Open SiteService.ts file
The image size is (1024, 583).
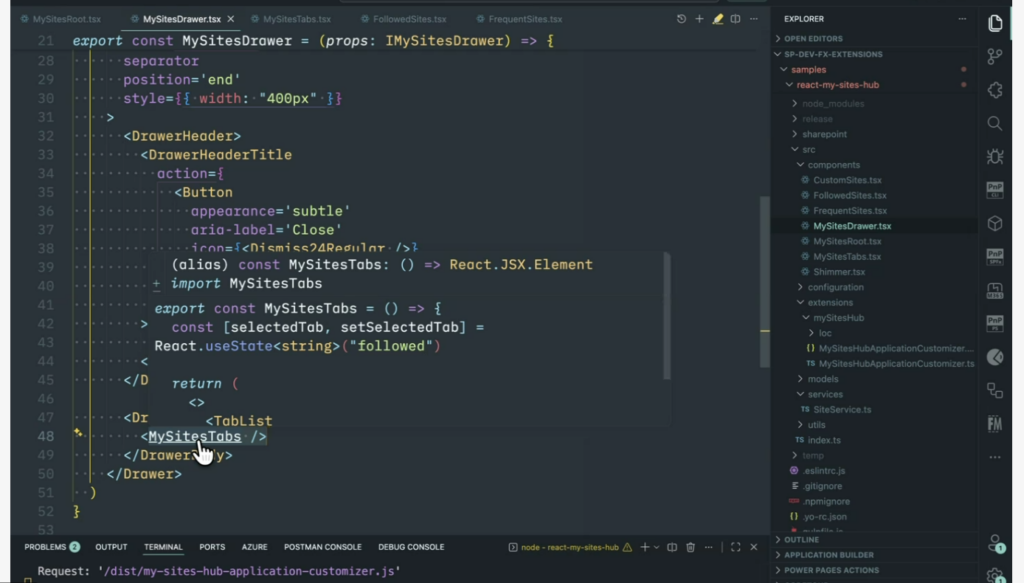pos(842,409)
